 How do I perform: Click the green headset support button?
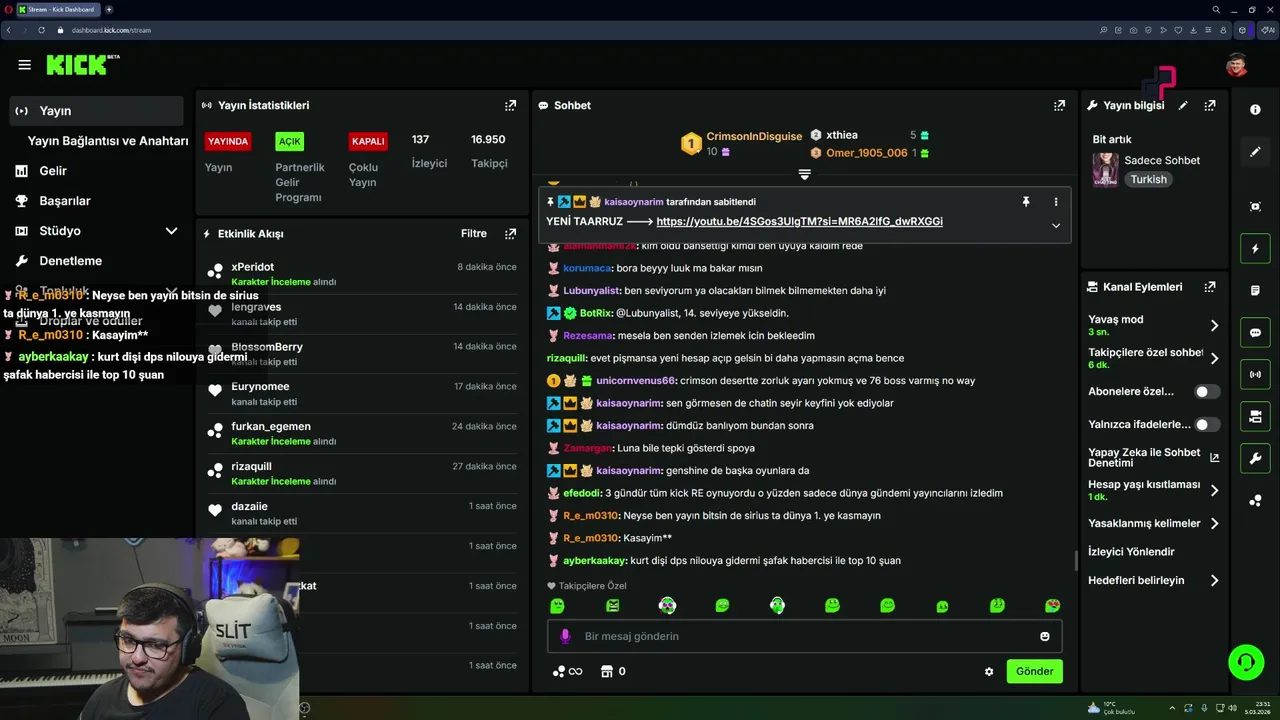[1246, 662]
